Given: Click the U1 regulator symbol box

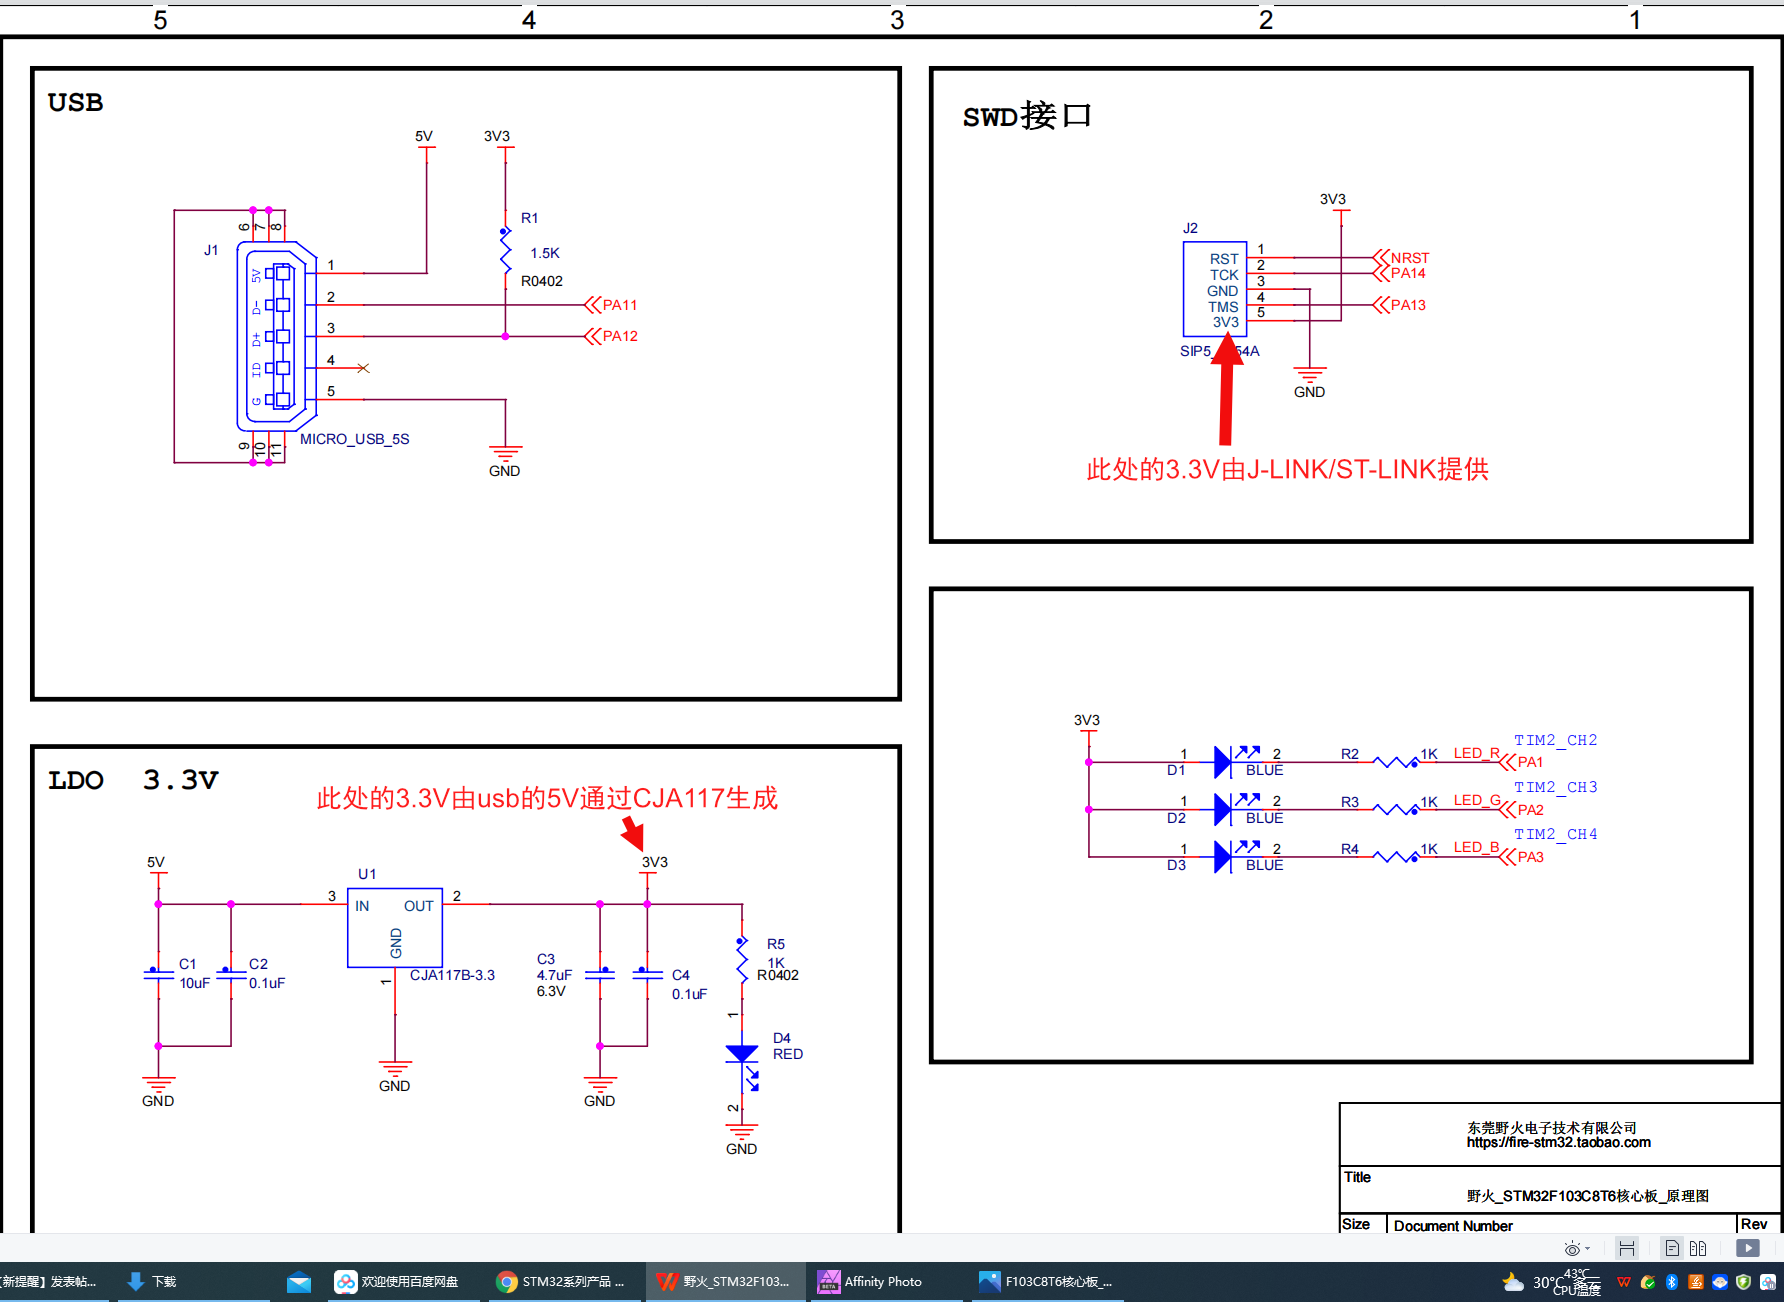Looking at the screenshot, I should tap(395, 928).
